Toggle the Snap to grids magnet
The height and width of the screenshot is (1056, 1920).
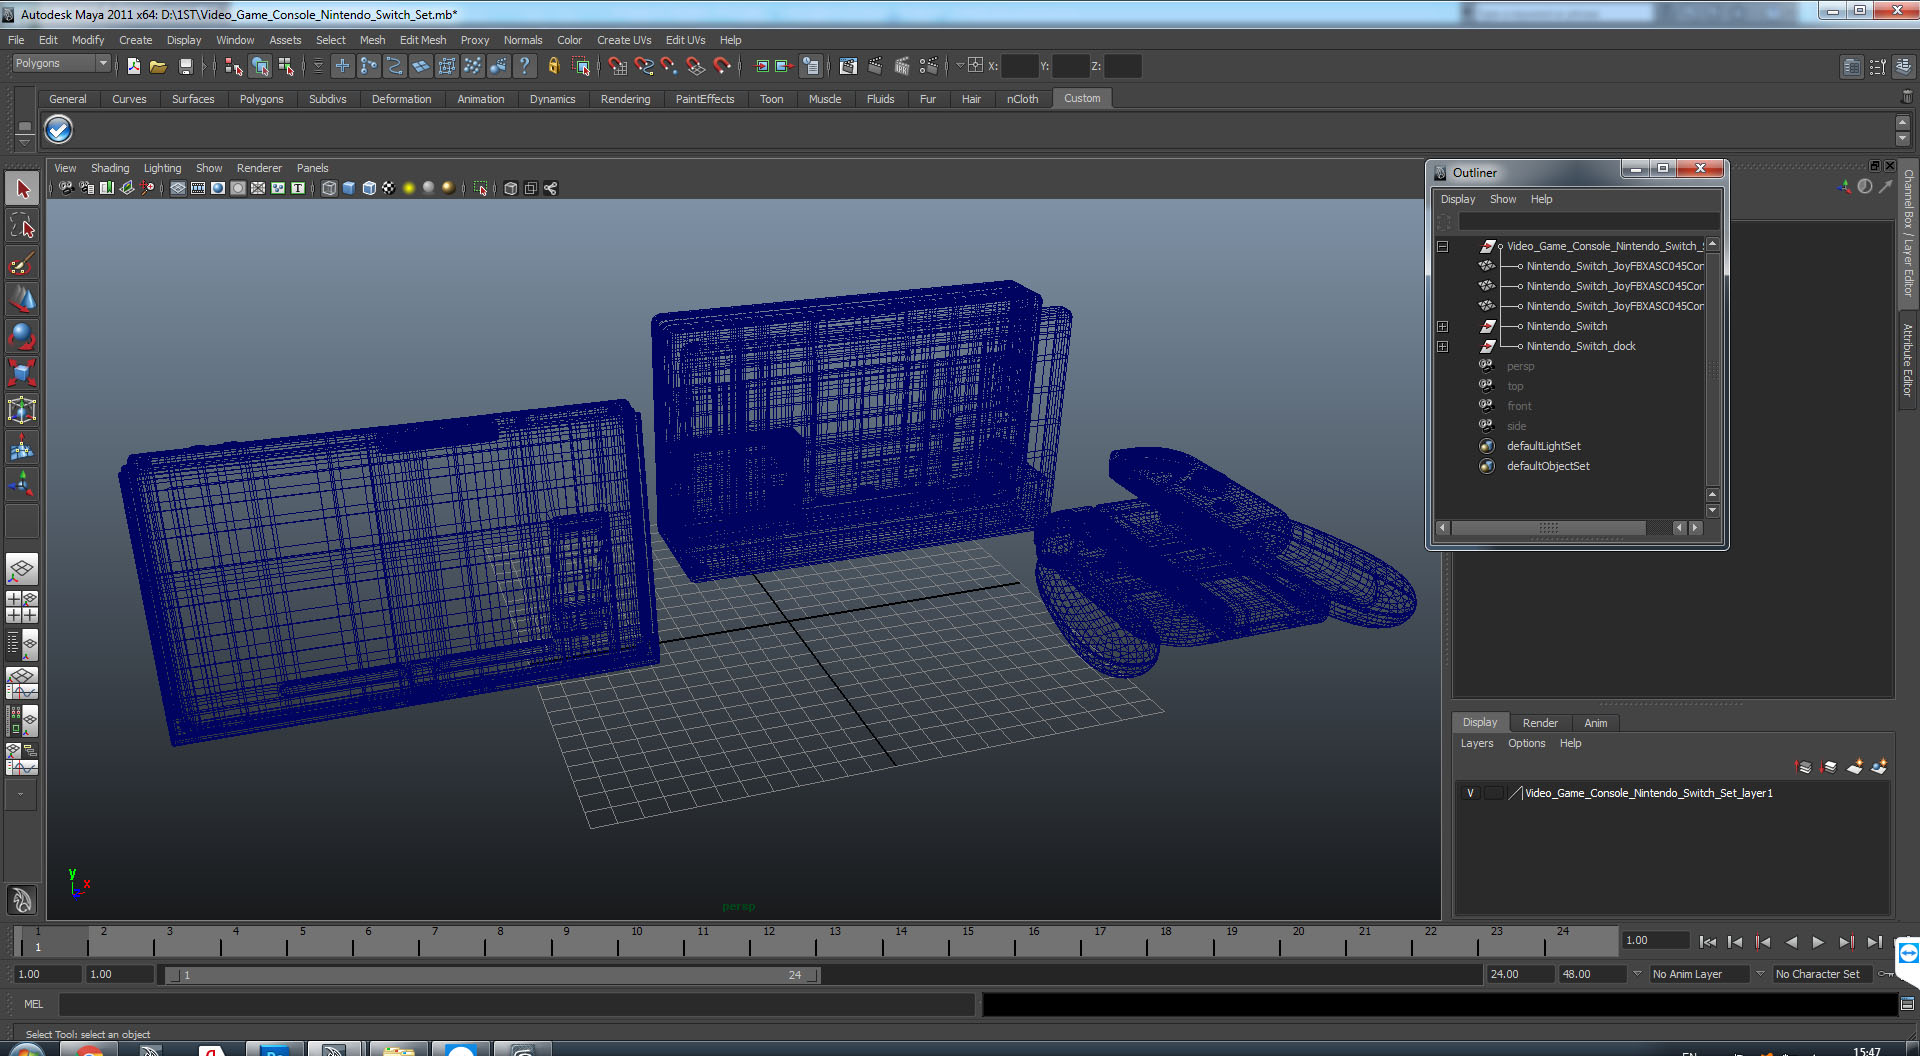pyautogui.click(x=617, y=66)
